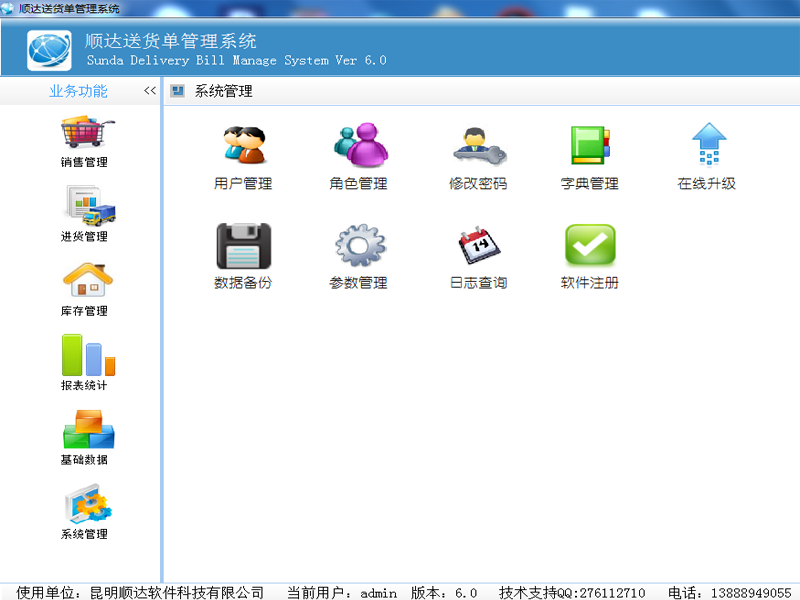Launch 在线升级 online upgrade arrow icon
Image resolution: width=800 pixels, height=600 pixels.
tap(708, 146)
